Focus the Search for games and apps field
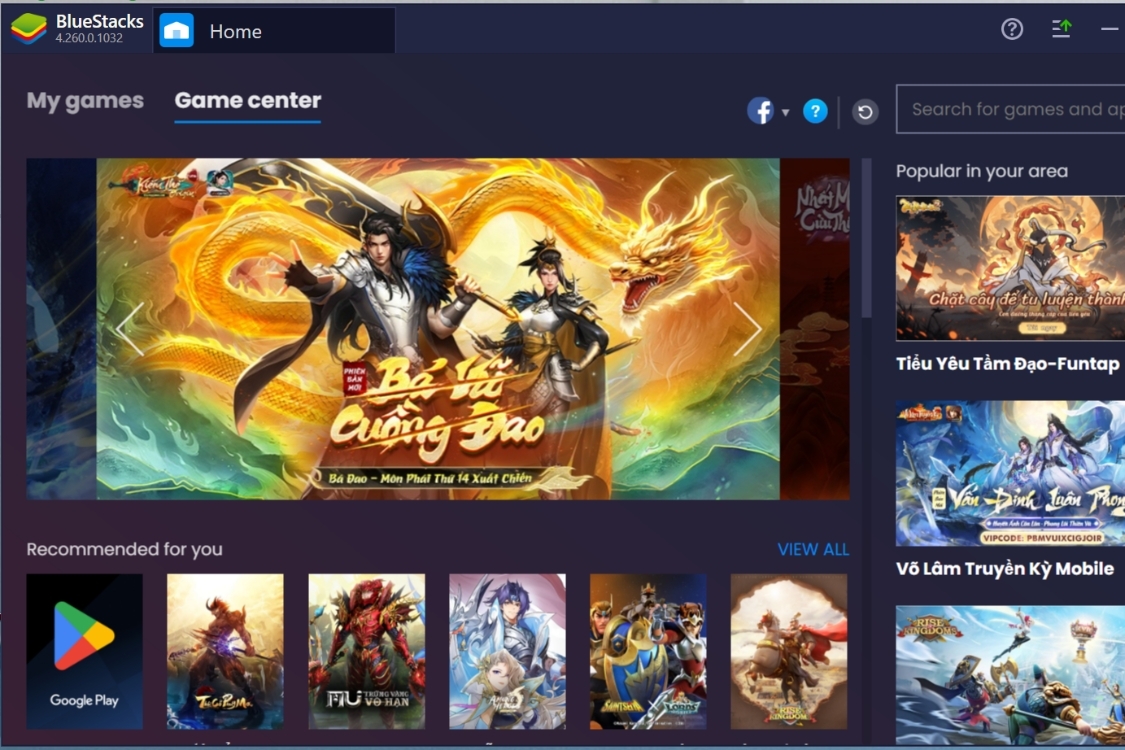The image size is (1125, 750). (x=1010, y=109)
